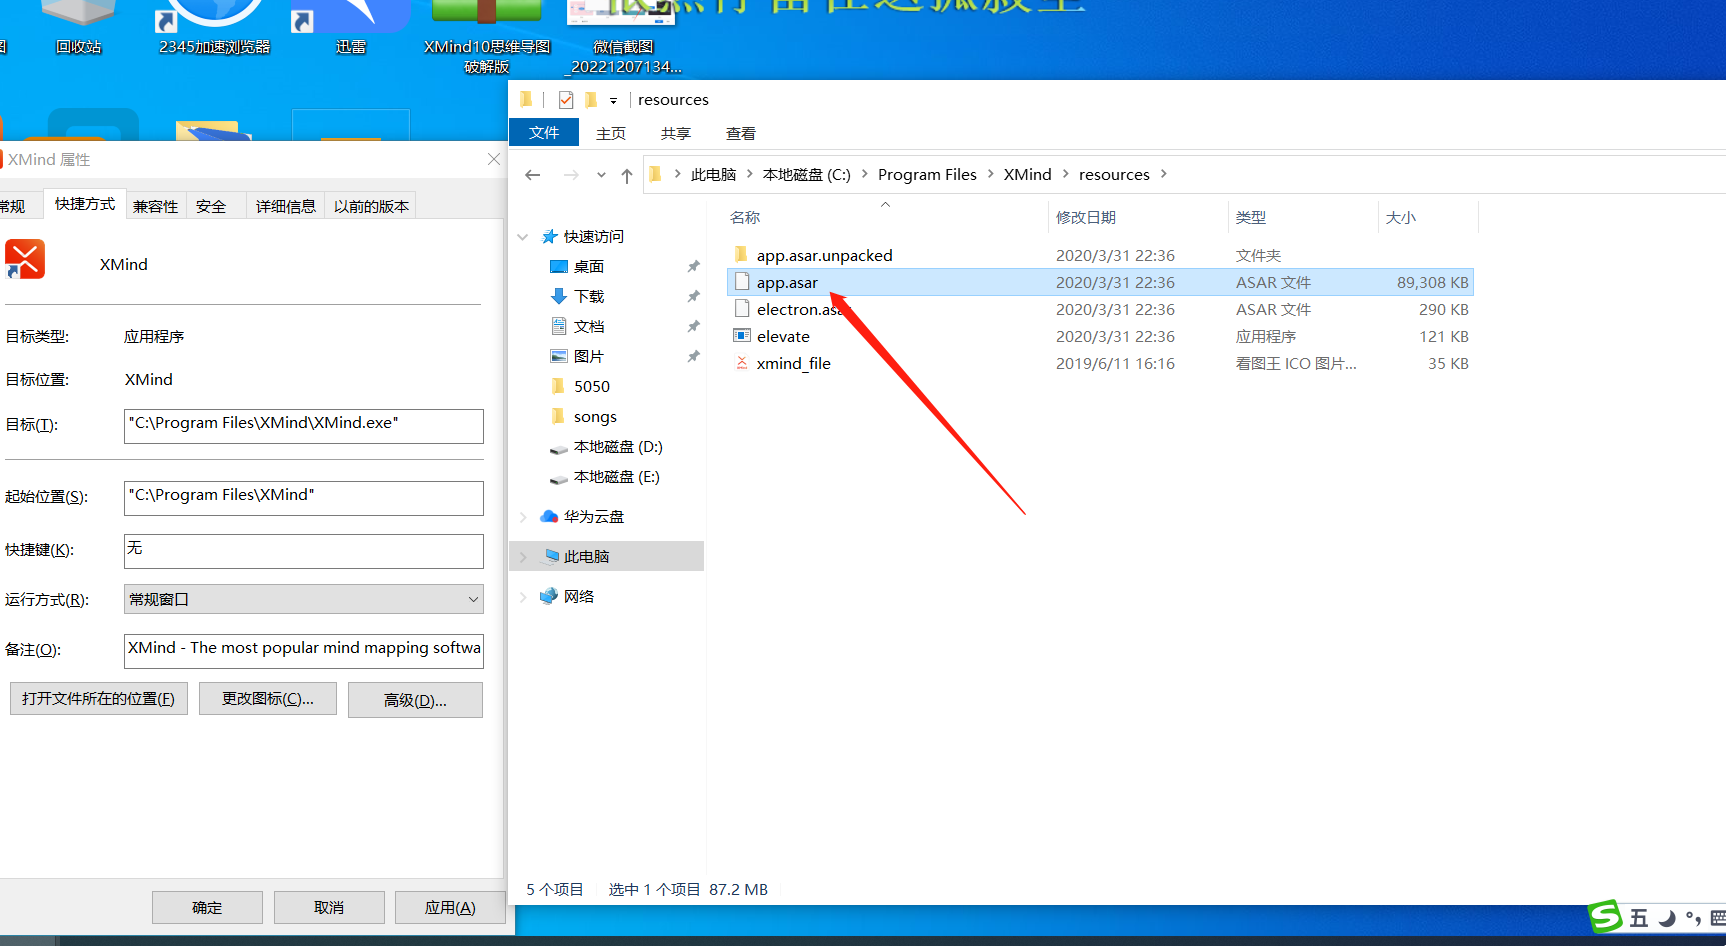Create new folder via Quick Access Toolbar icon
The width and height of the screenshot is (1726, 946).
point(590,99)
